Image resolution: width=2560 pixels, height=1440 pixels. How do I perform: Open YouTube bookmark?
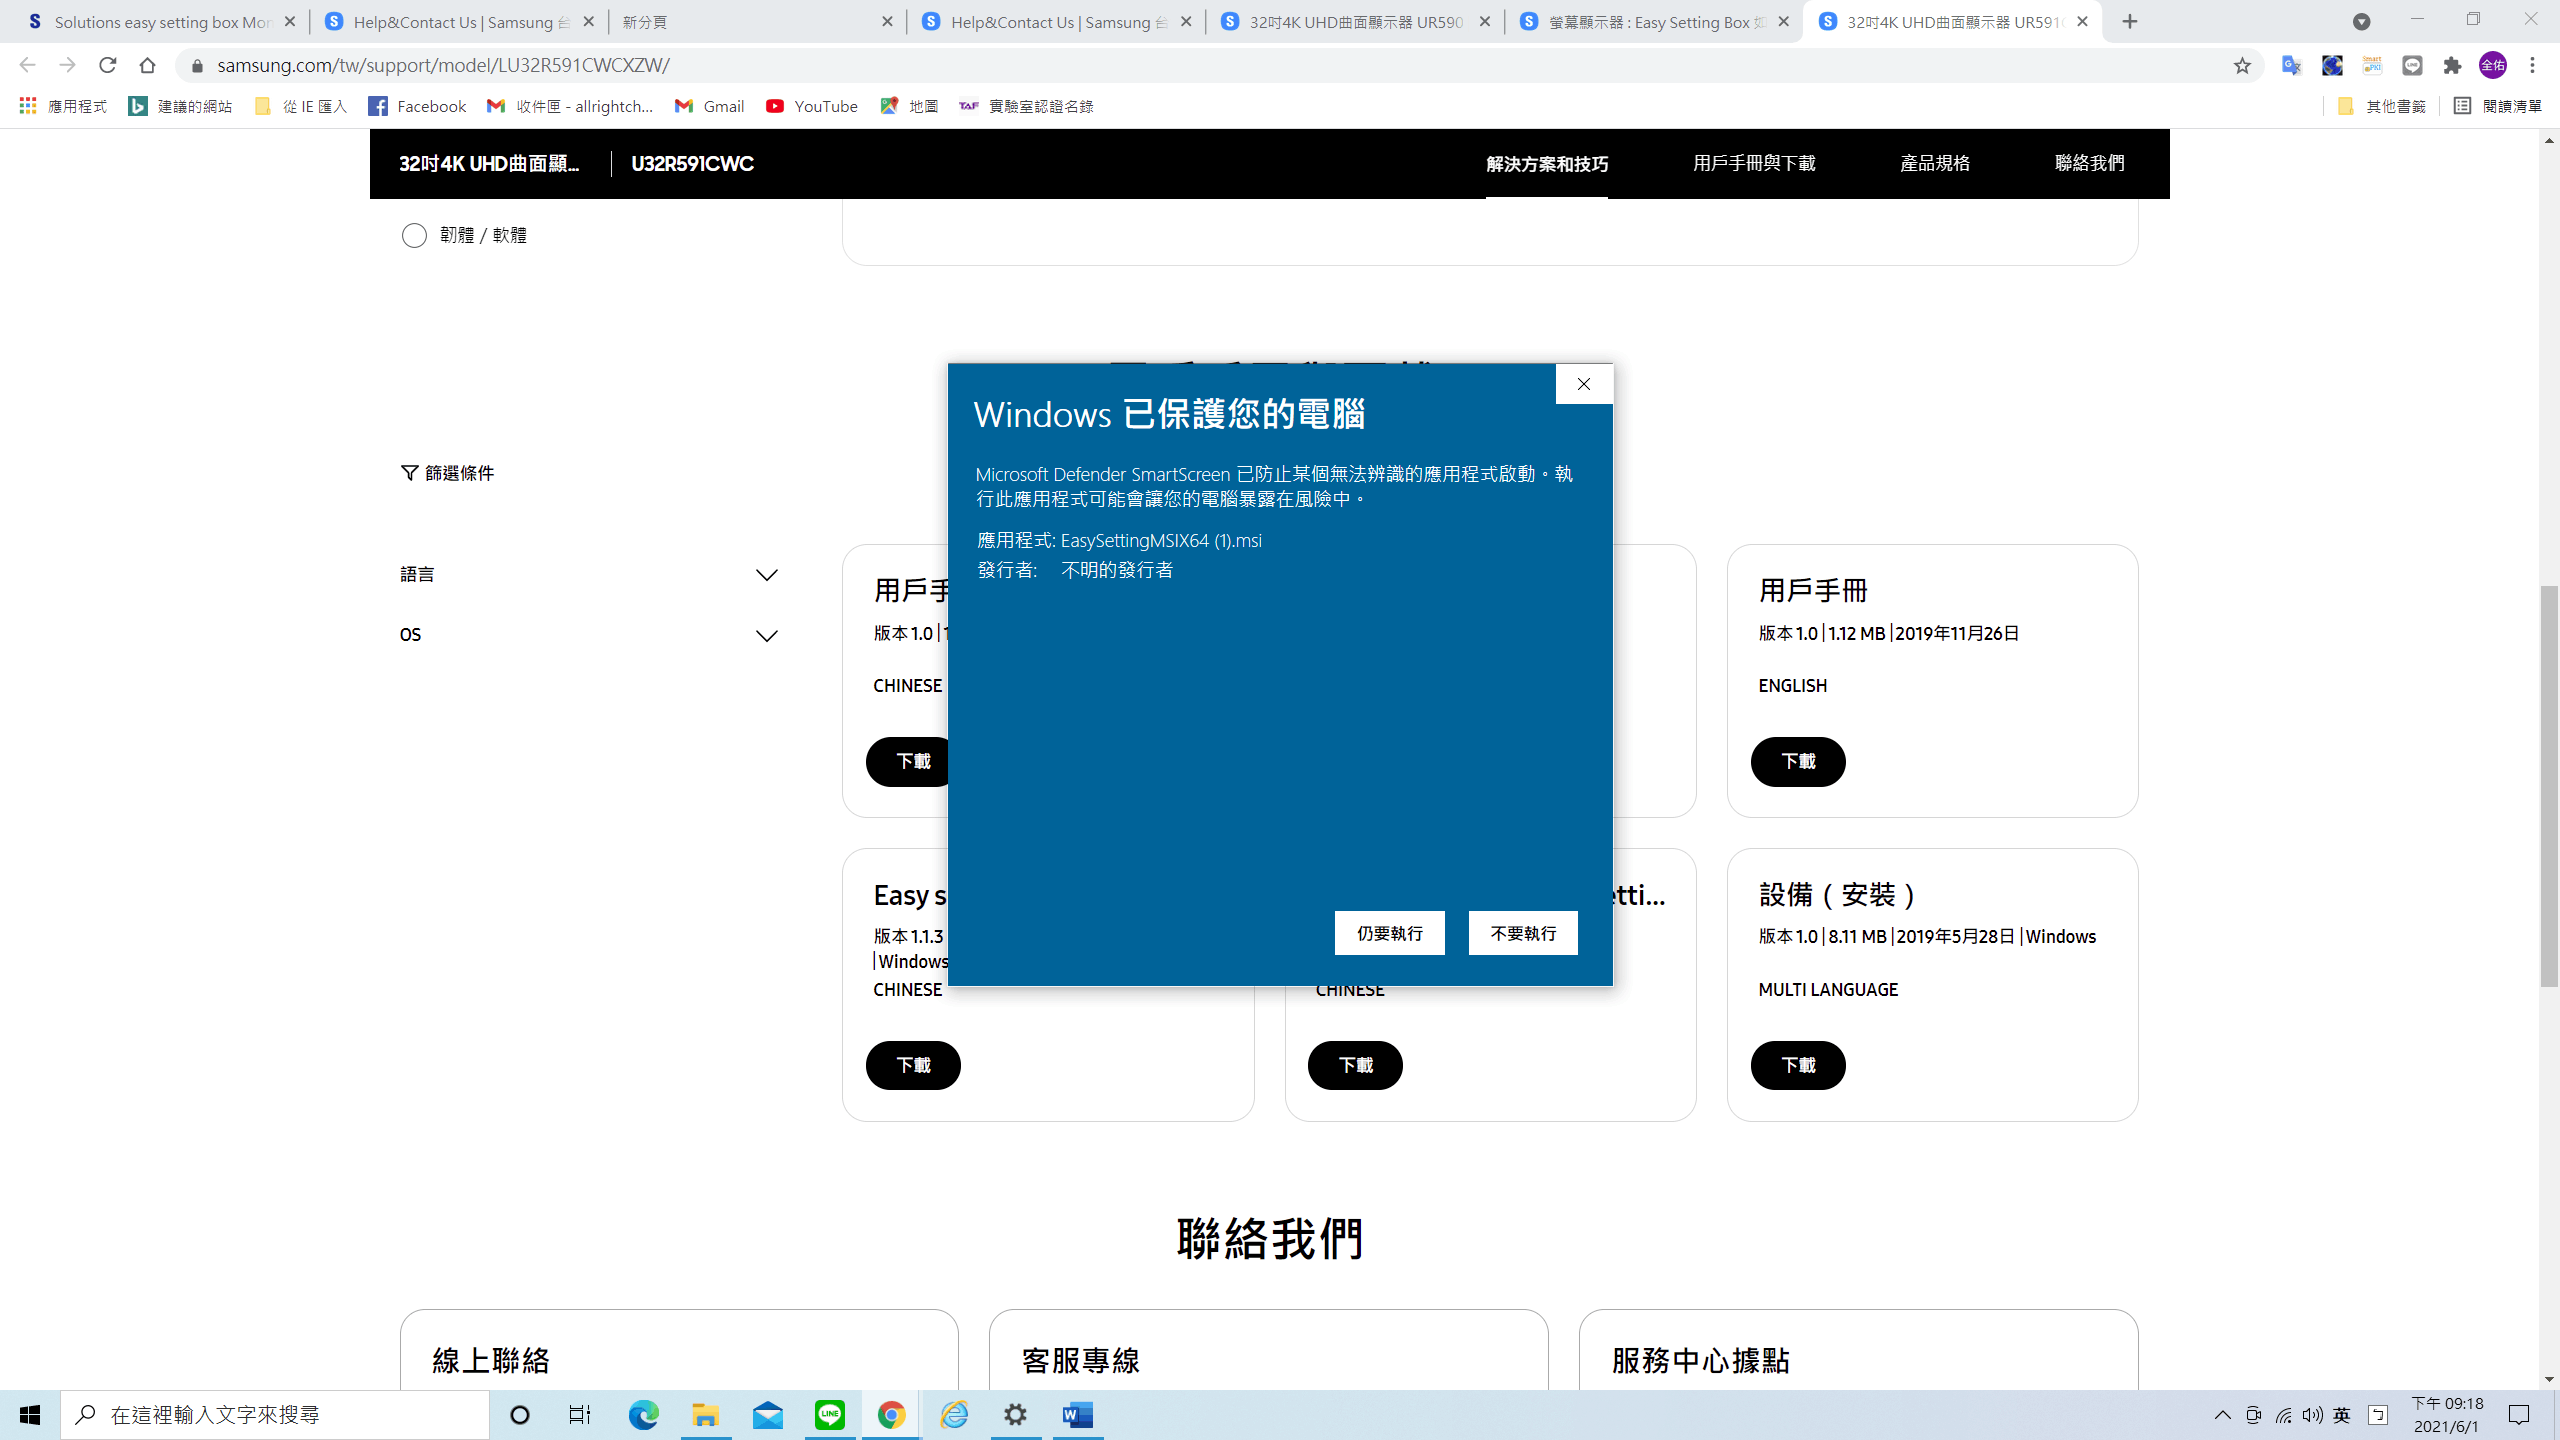811,106
